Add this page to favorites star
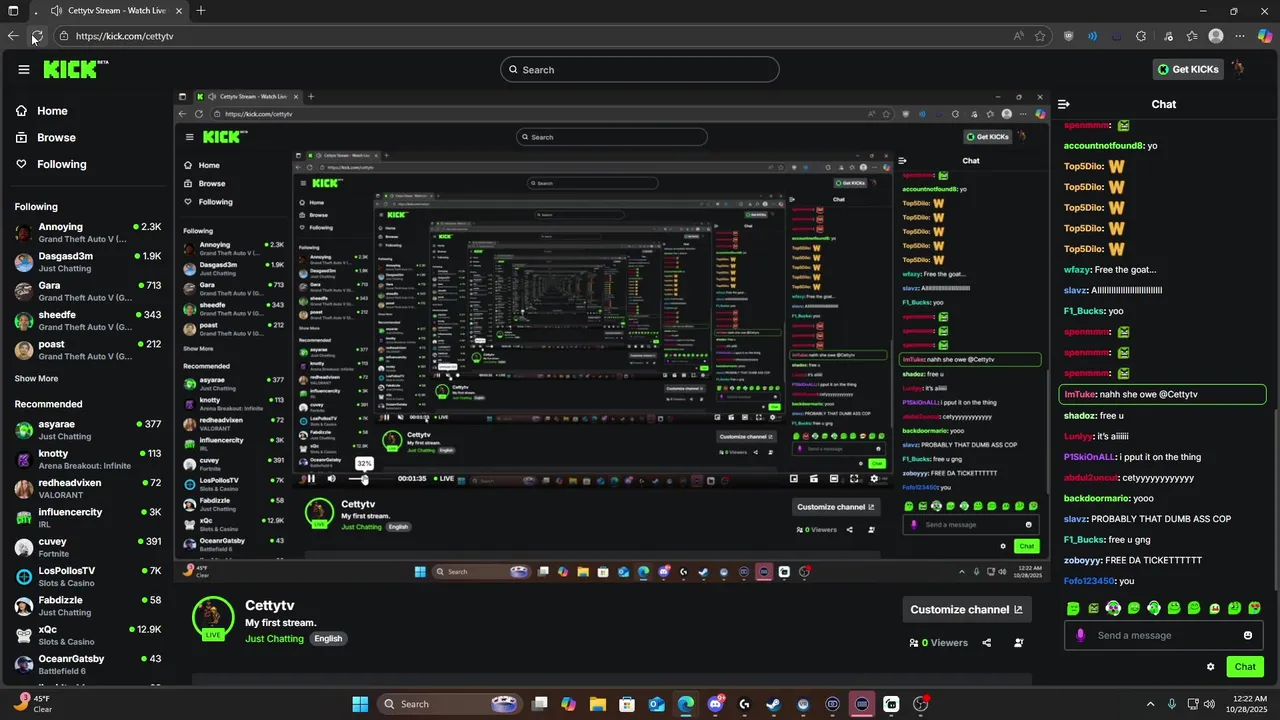This screenshot has height=720, width=1280. pyautogui.click(x=1040, y=36)
